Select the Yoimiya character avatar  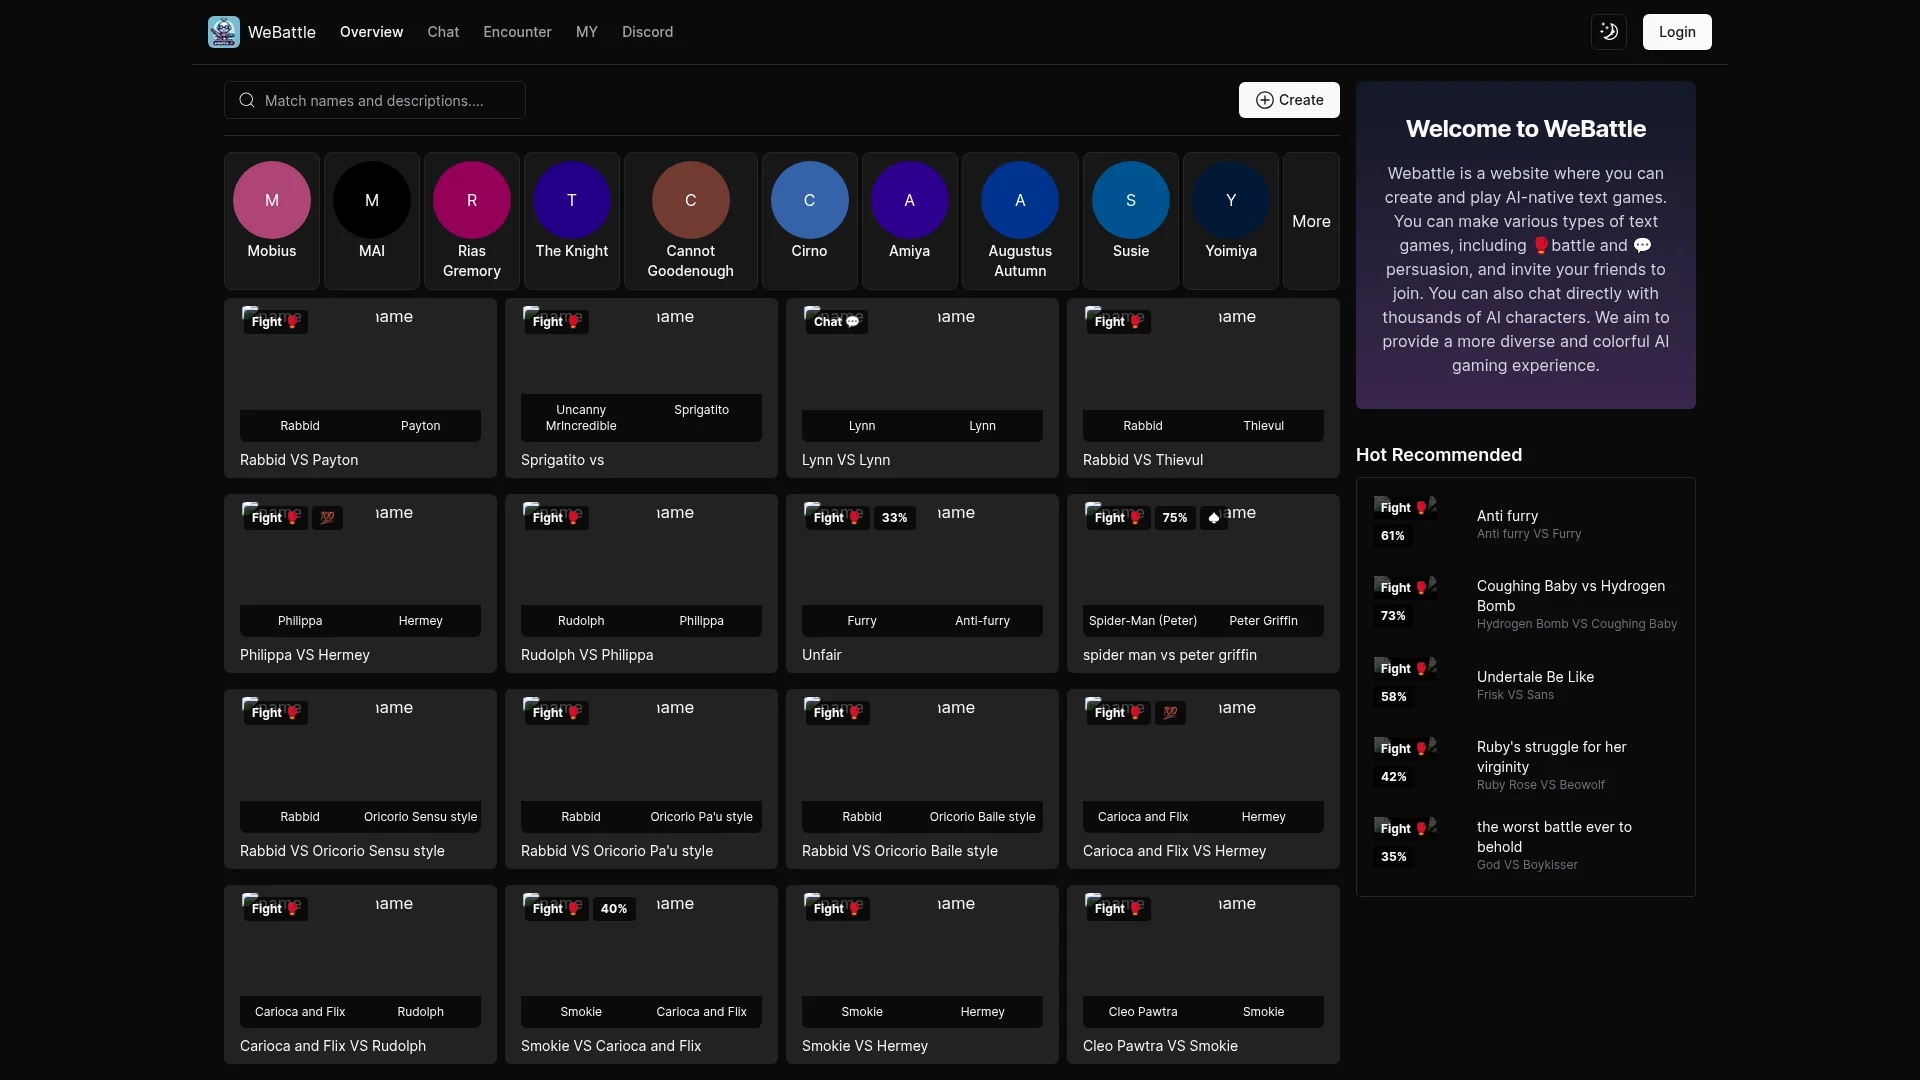coord(1231,200)
